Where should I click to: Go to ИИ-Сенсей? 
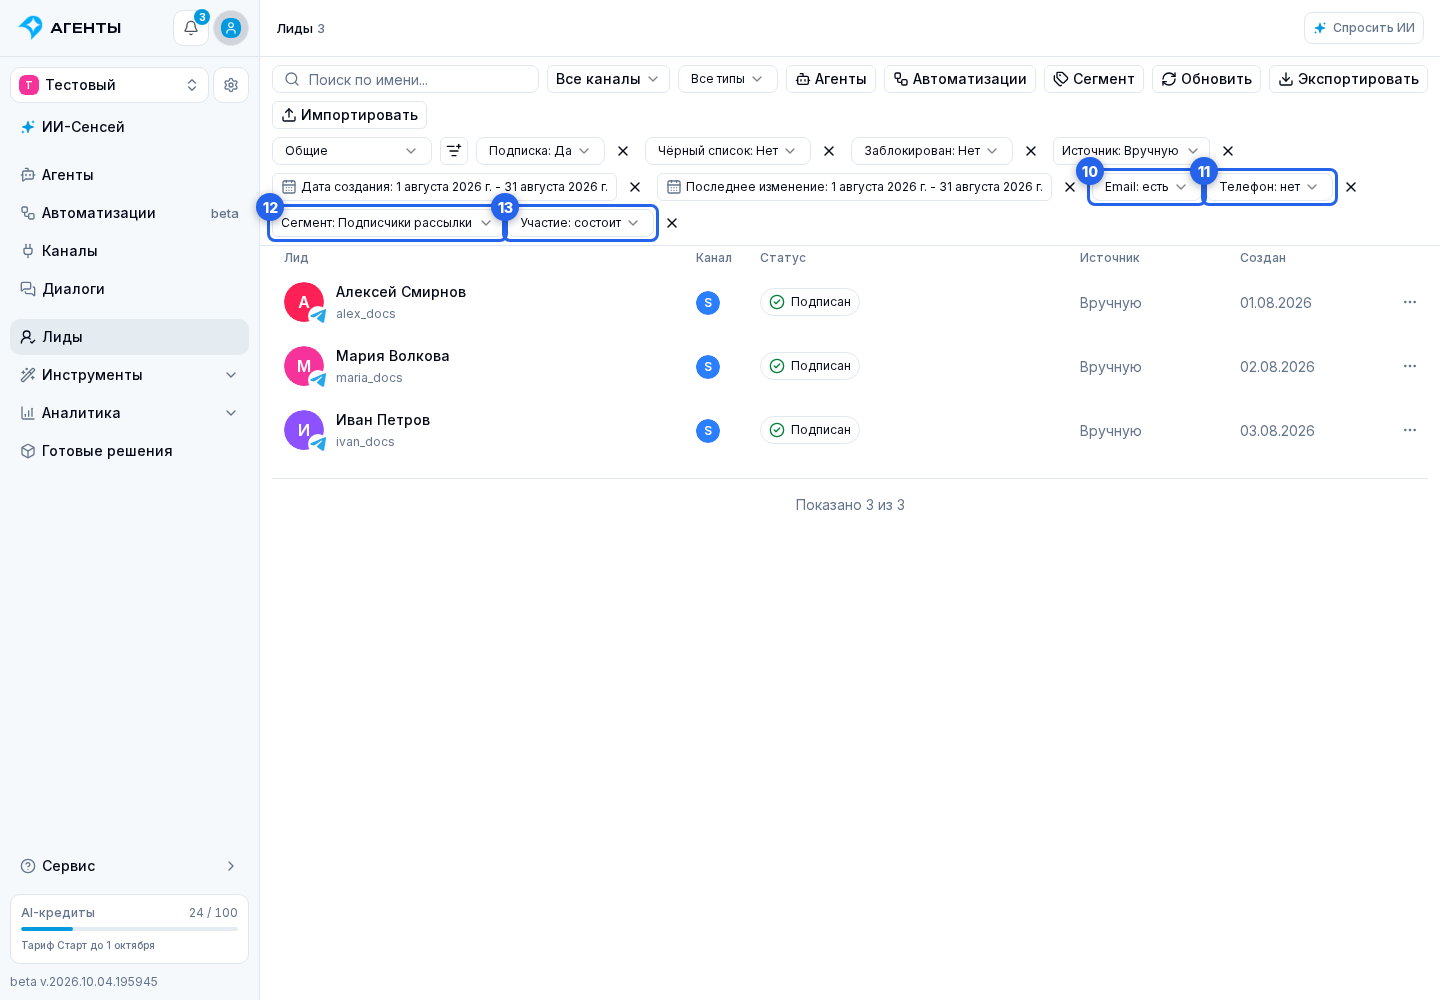(130, 127)
